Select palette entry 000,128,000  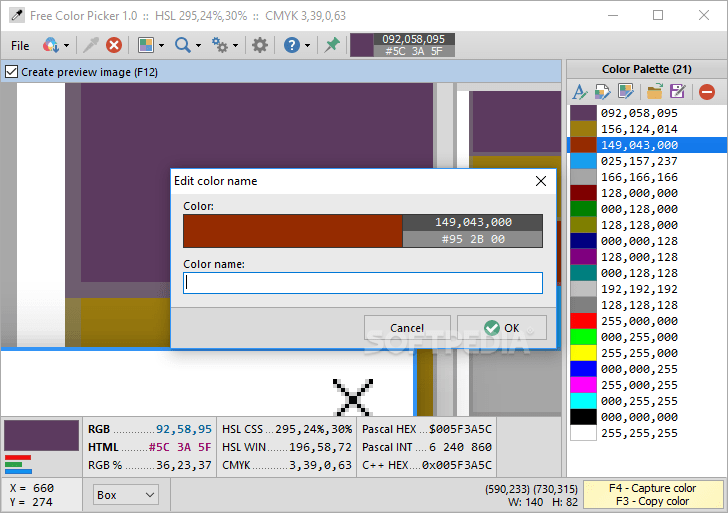point(648,209)
